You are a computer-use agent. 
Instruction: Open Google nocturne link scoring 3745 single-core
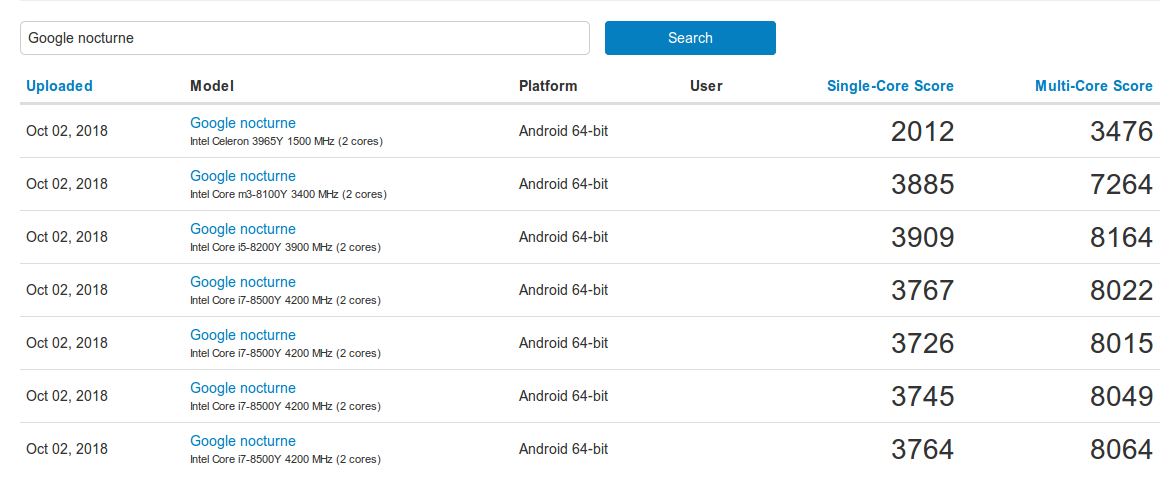(243, 388)
